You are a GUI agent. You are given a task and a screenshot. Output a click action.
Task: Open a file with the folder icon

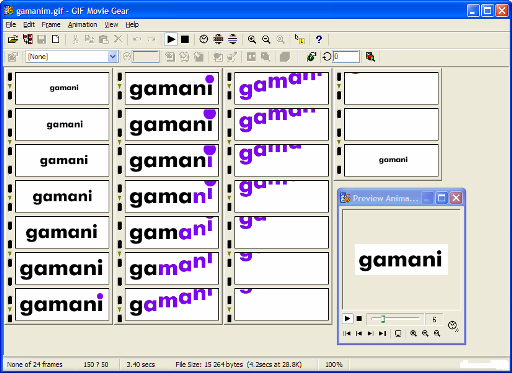13,39
